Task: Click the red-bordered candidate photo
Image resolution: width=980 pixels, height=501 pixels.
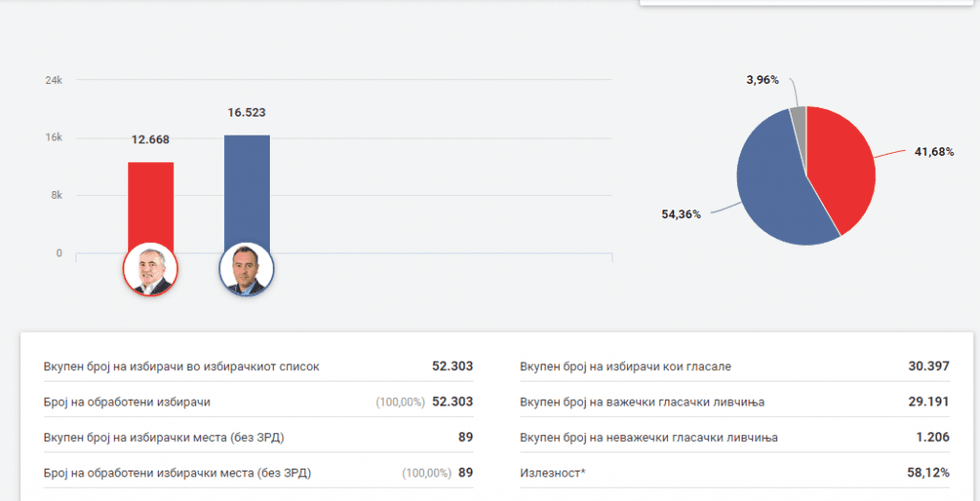Action: click(150, 269)
